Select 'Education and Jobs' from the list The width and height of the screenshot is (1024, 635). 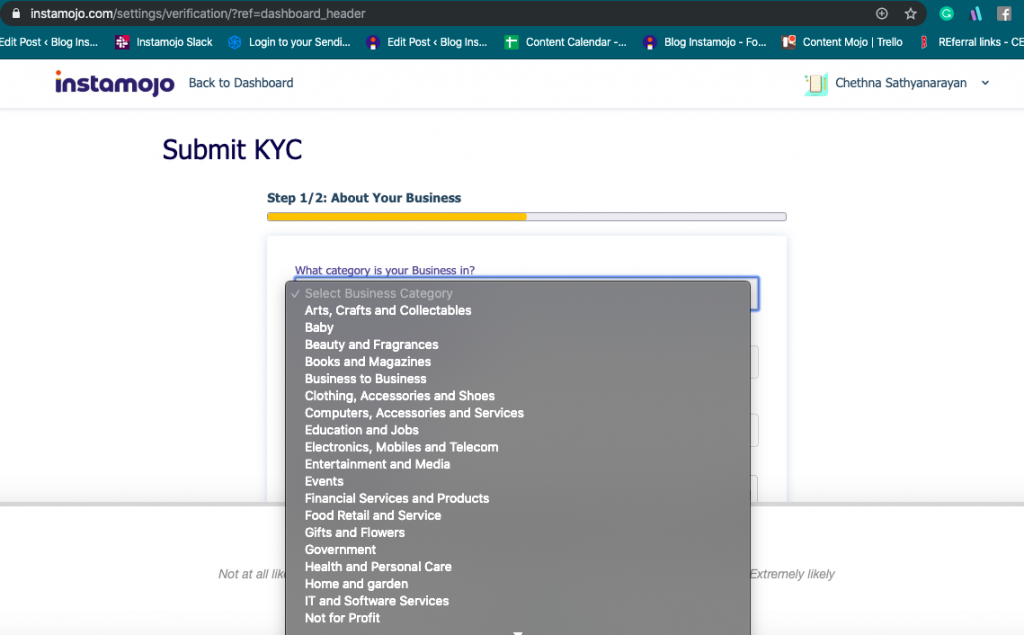(362, 430)
